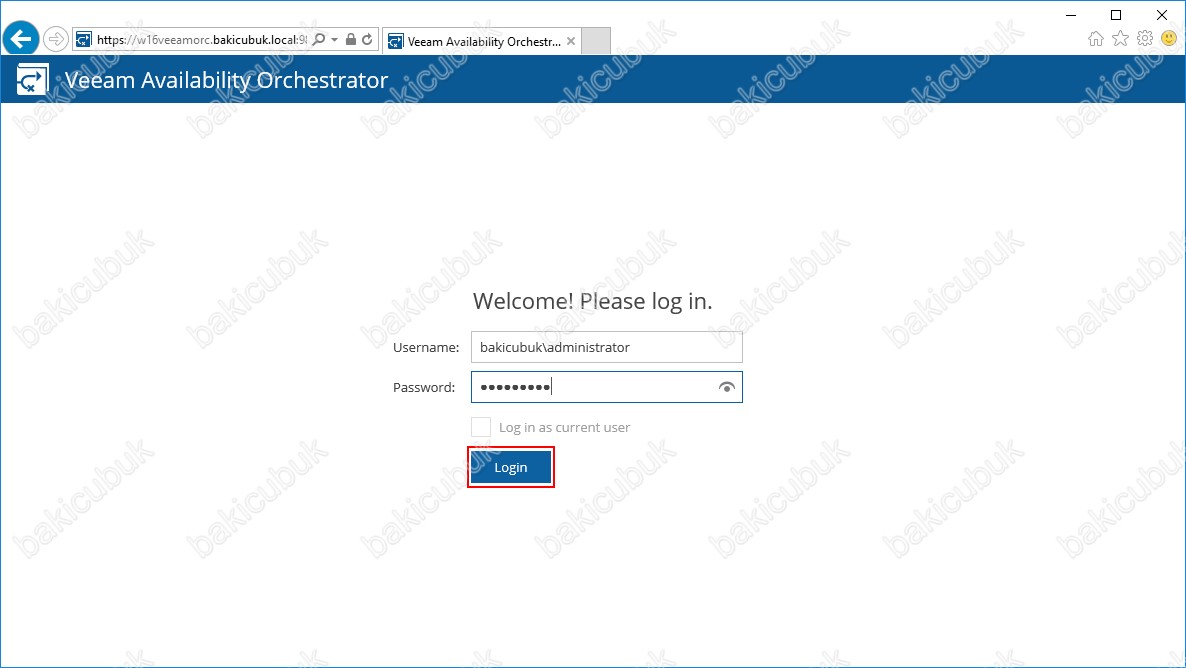Click the browser Home icon
Image resolution: width=1186 pixels, height=668 pixels.
point(1095,39)
